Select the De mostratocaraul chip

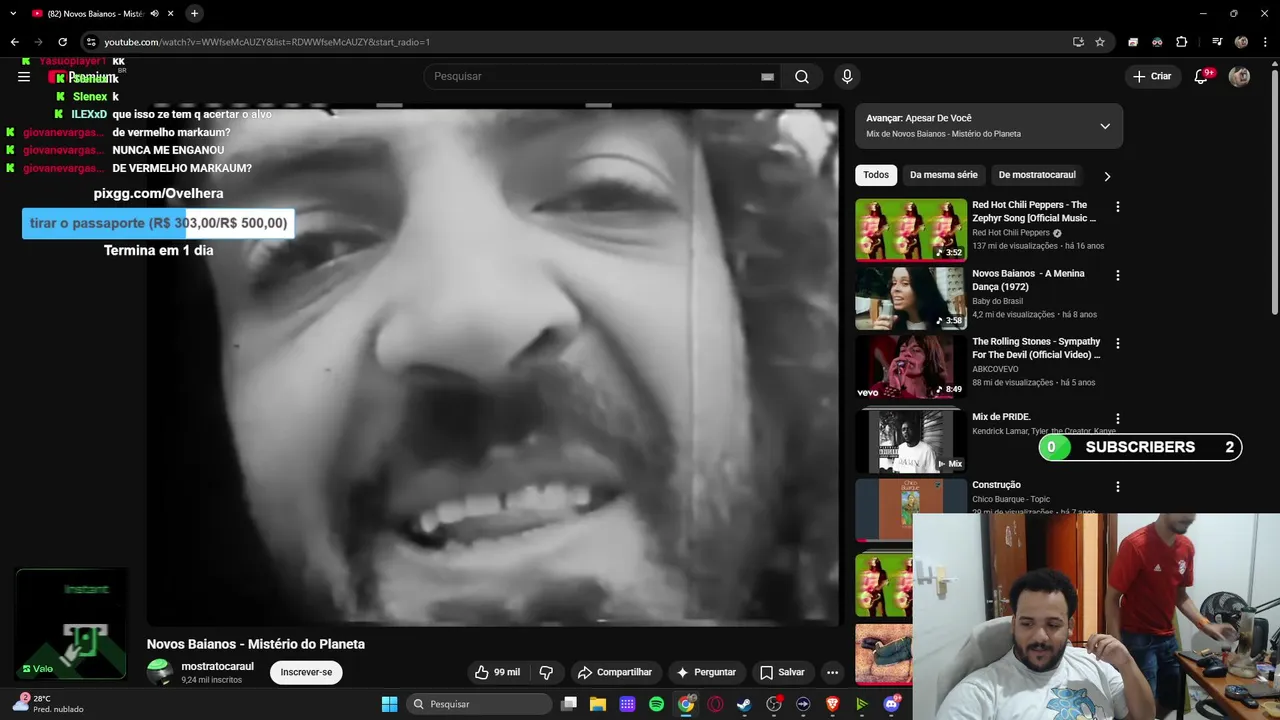[x=1037, y=175]
